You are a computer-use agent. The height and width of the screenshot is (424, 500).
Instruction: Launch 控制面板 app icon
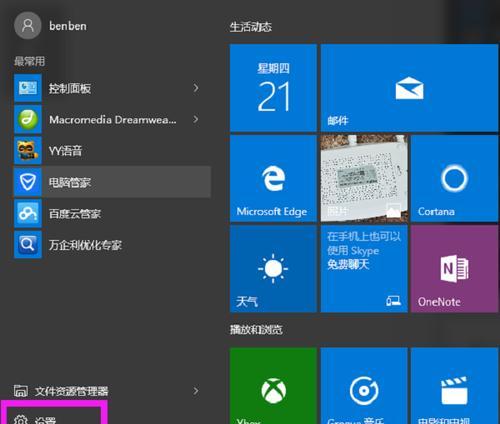click(x=28, y=88)
